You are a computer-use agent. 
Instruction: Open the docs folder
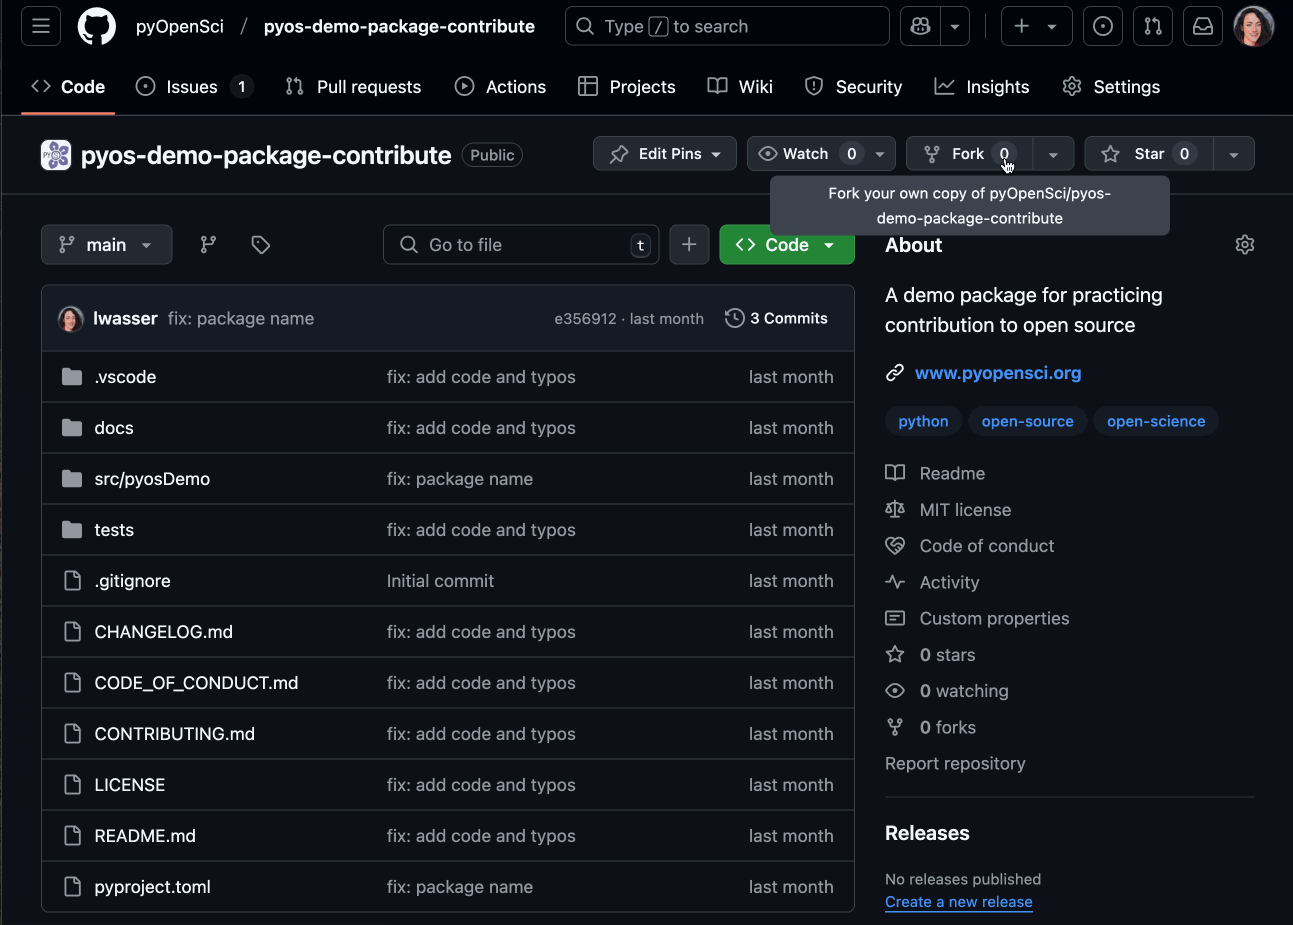pos(114,428)
